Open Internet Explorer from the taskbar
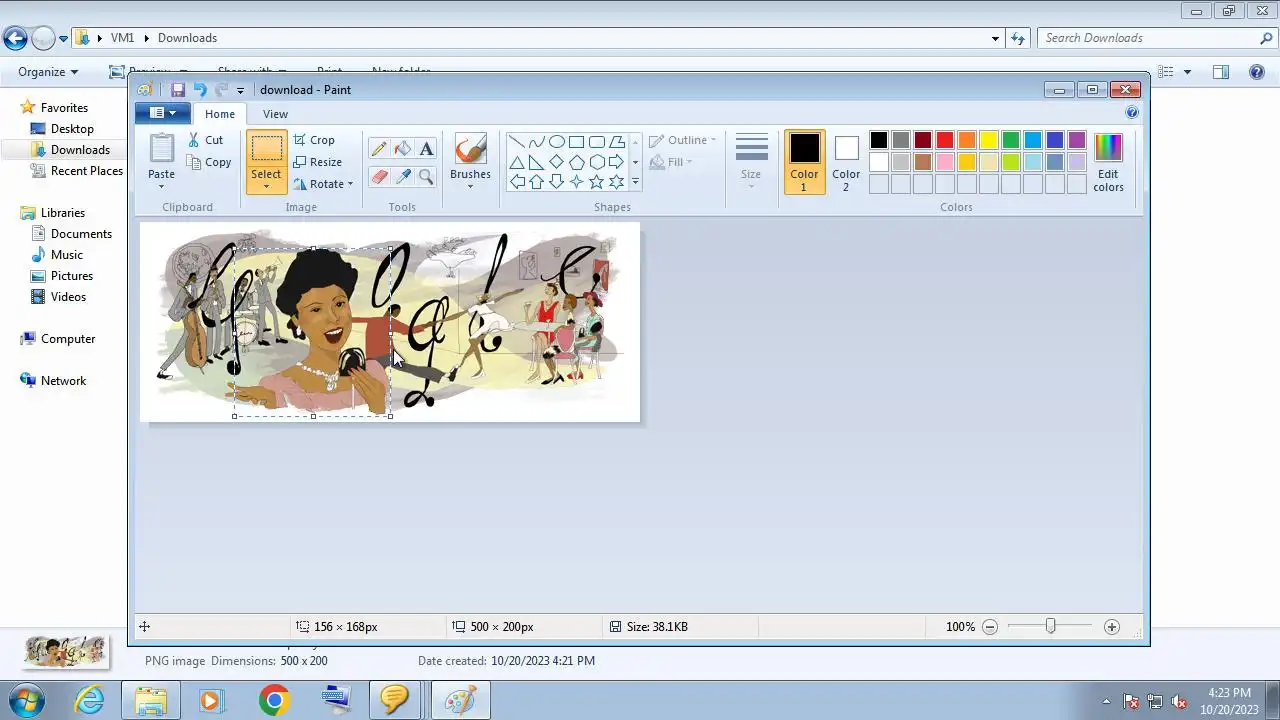The height and width of the screenshot is (720, 1280). click(90, 700)
